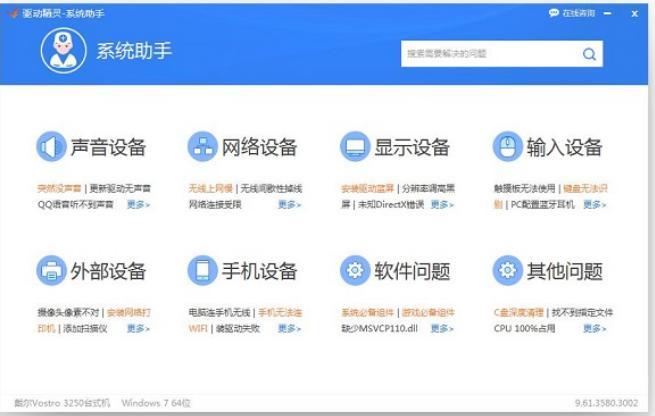The height and width of the screenshot is (416, 655).
Task: Open the C盘深度清理 link
Action: [519, 312]
